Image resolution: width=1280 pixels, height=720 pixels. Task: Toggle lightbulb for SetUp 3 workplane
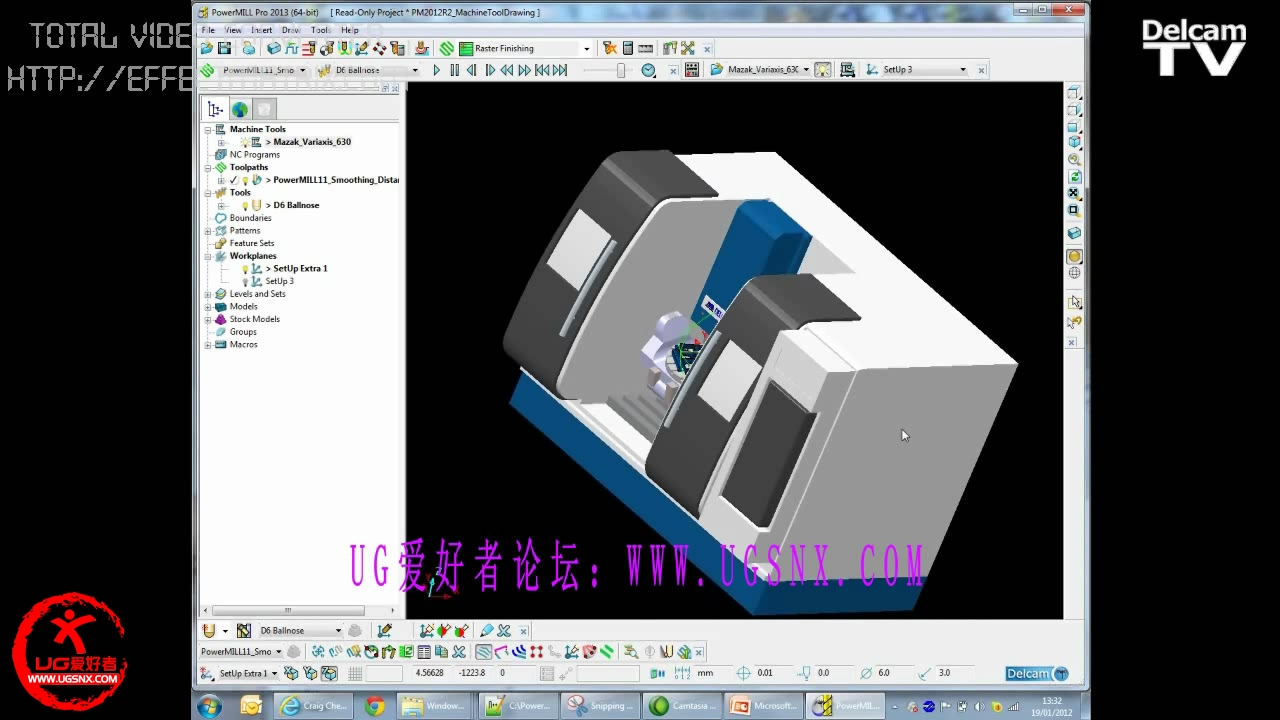[x=245, y=282]
